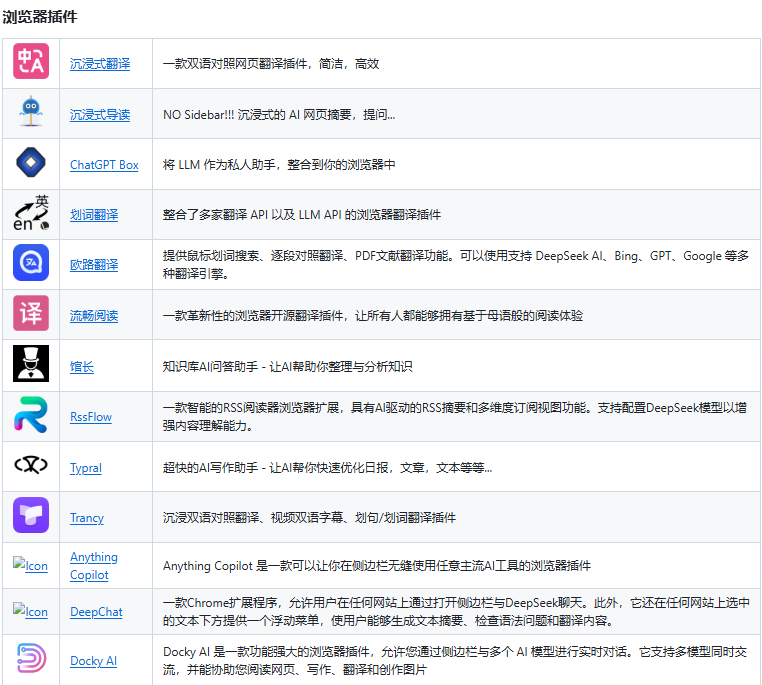Click description Anything Copilot 是一款可以让你
762x685 pixels.
[377, 566]
